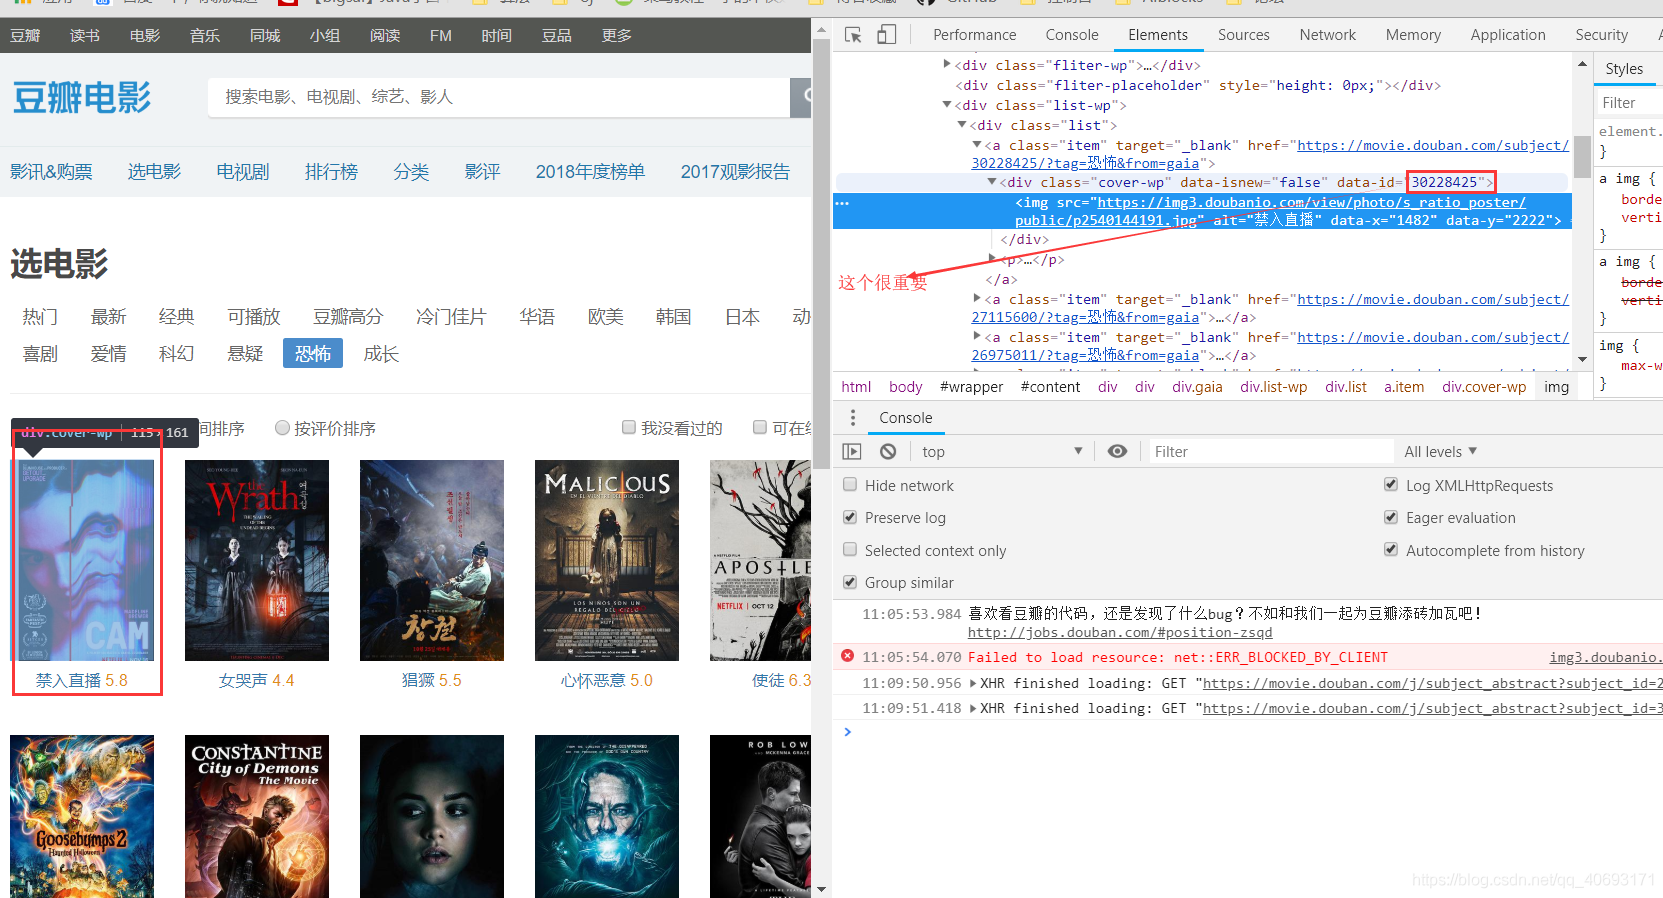Select the 经典 tag
The width and height of the screenshot is (1663, 898).
[x=176, y=317]
